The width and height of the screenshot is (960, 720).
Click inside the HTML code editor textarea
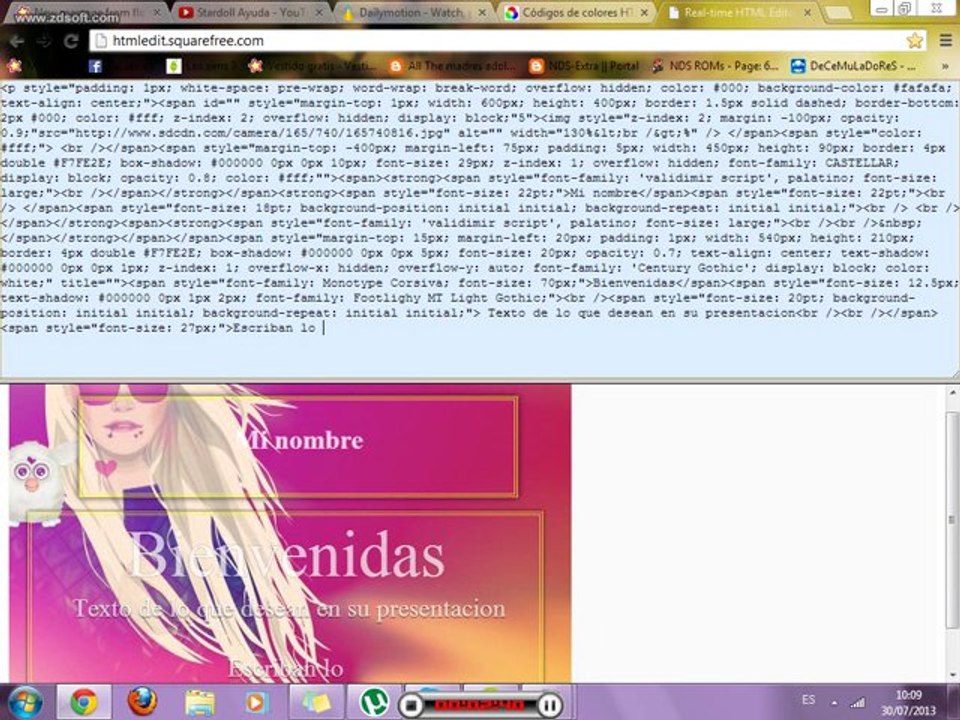tap(480, 229)
